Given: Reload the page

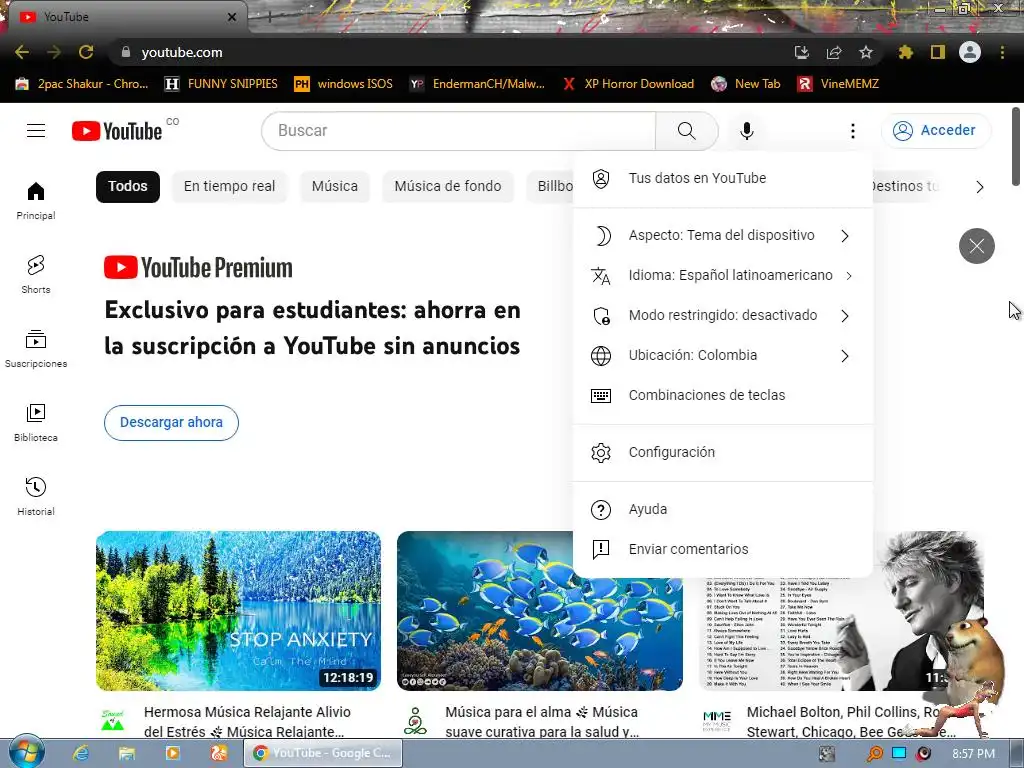Looking at the screenshot, I should [86, 52].
